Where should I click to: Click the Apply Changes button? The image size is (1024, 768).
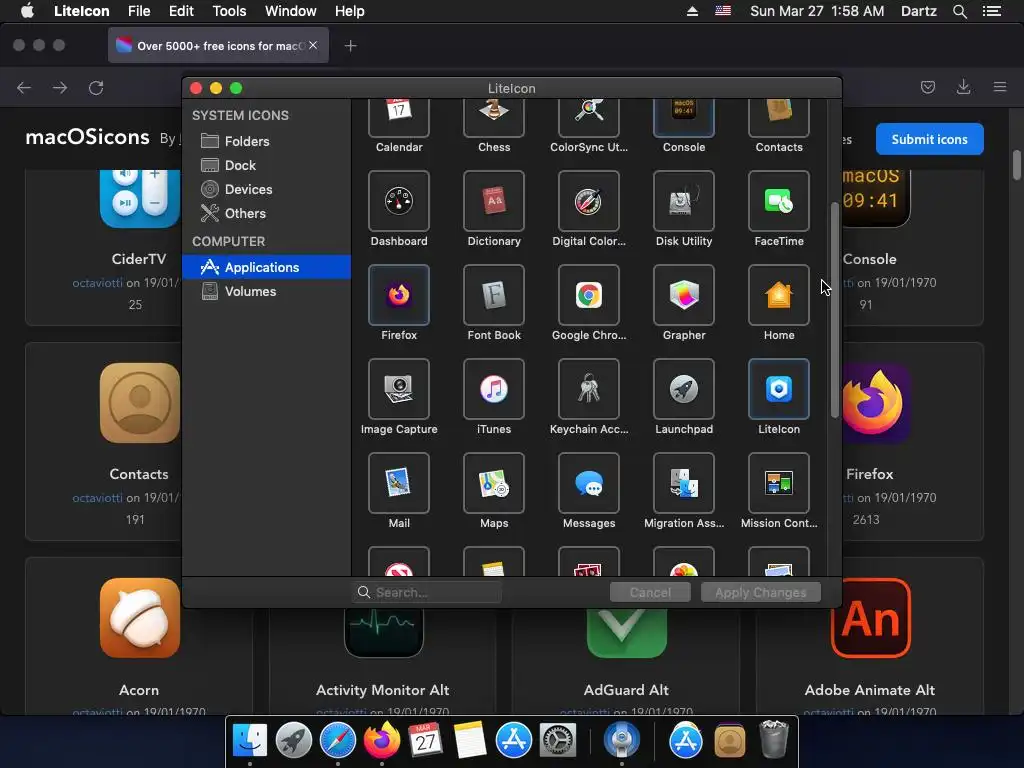click(x=760, y=592)
